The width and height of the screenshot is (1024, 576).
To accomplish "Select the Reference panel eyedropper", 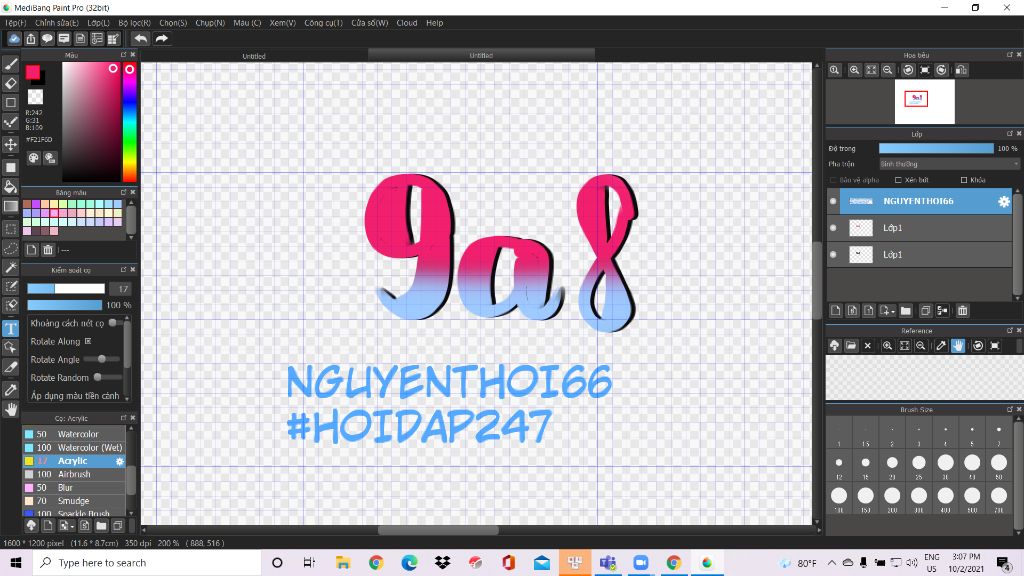I will coord(941,345).
